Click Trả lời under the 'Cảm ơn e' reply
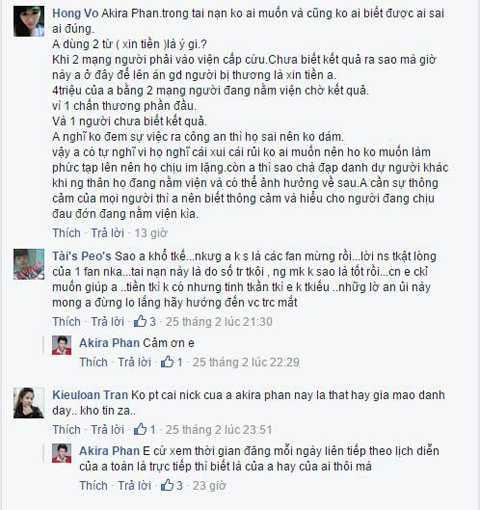 click(135, 362)
